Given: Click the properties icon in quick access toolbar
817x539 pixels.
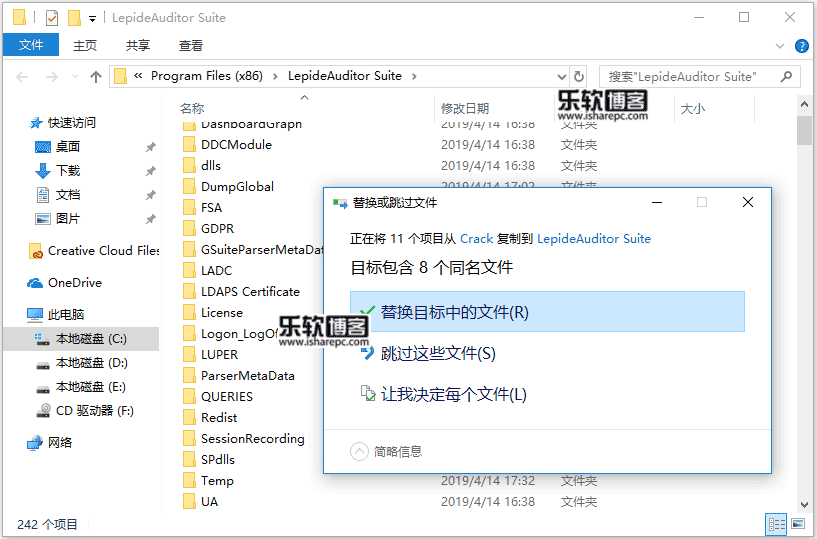Looking at the screenshot, I should point(52,18).
